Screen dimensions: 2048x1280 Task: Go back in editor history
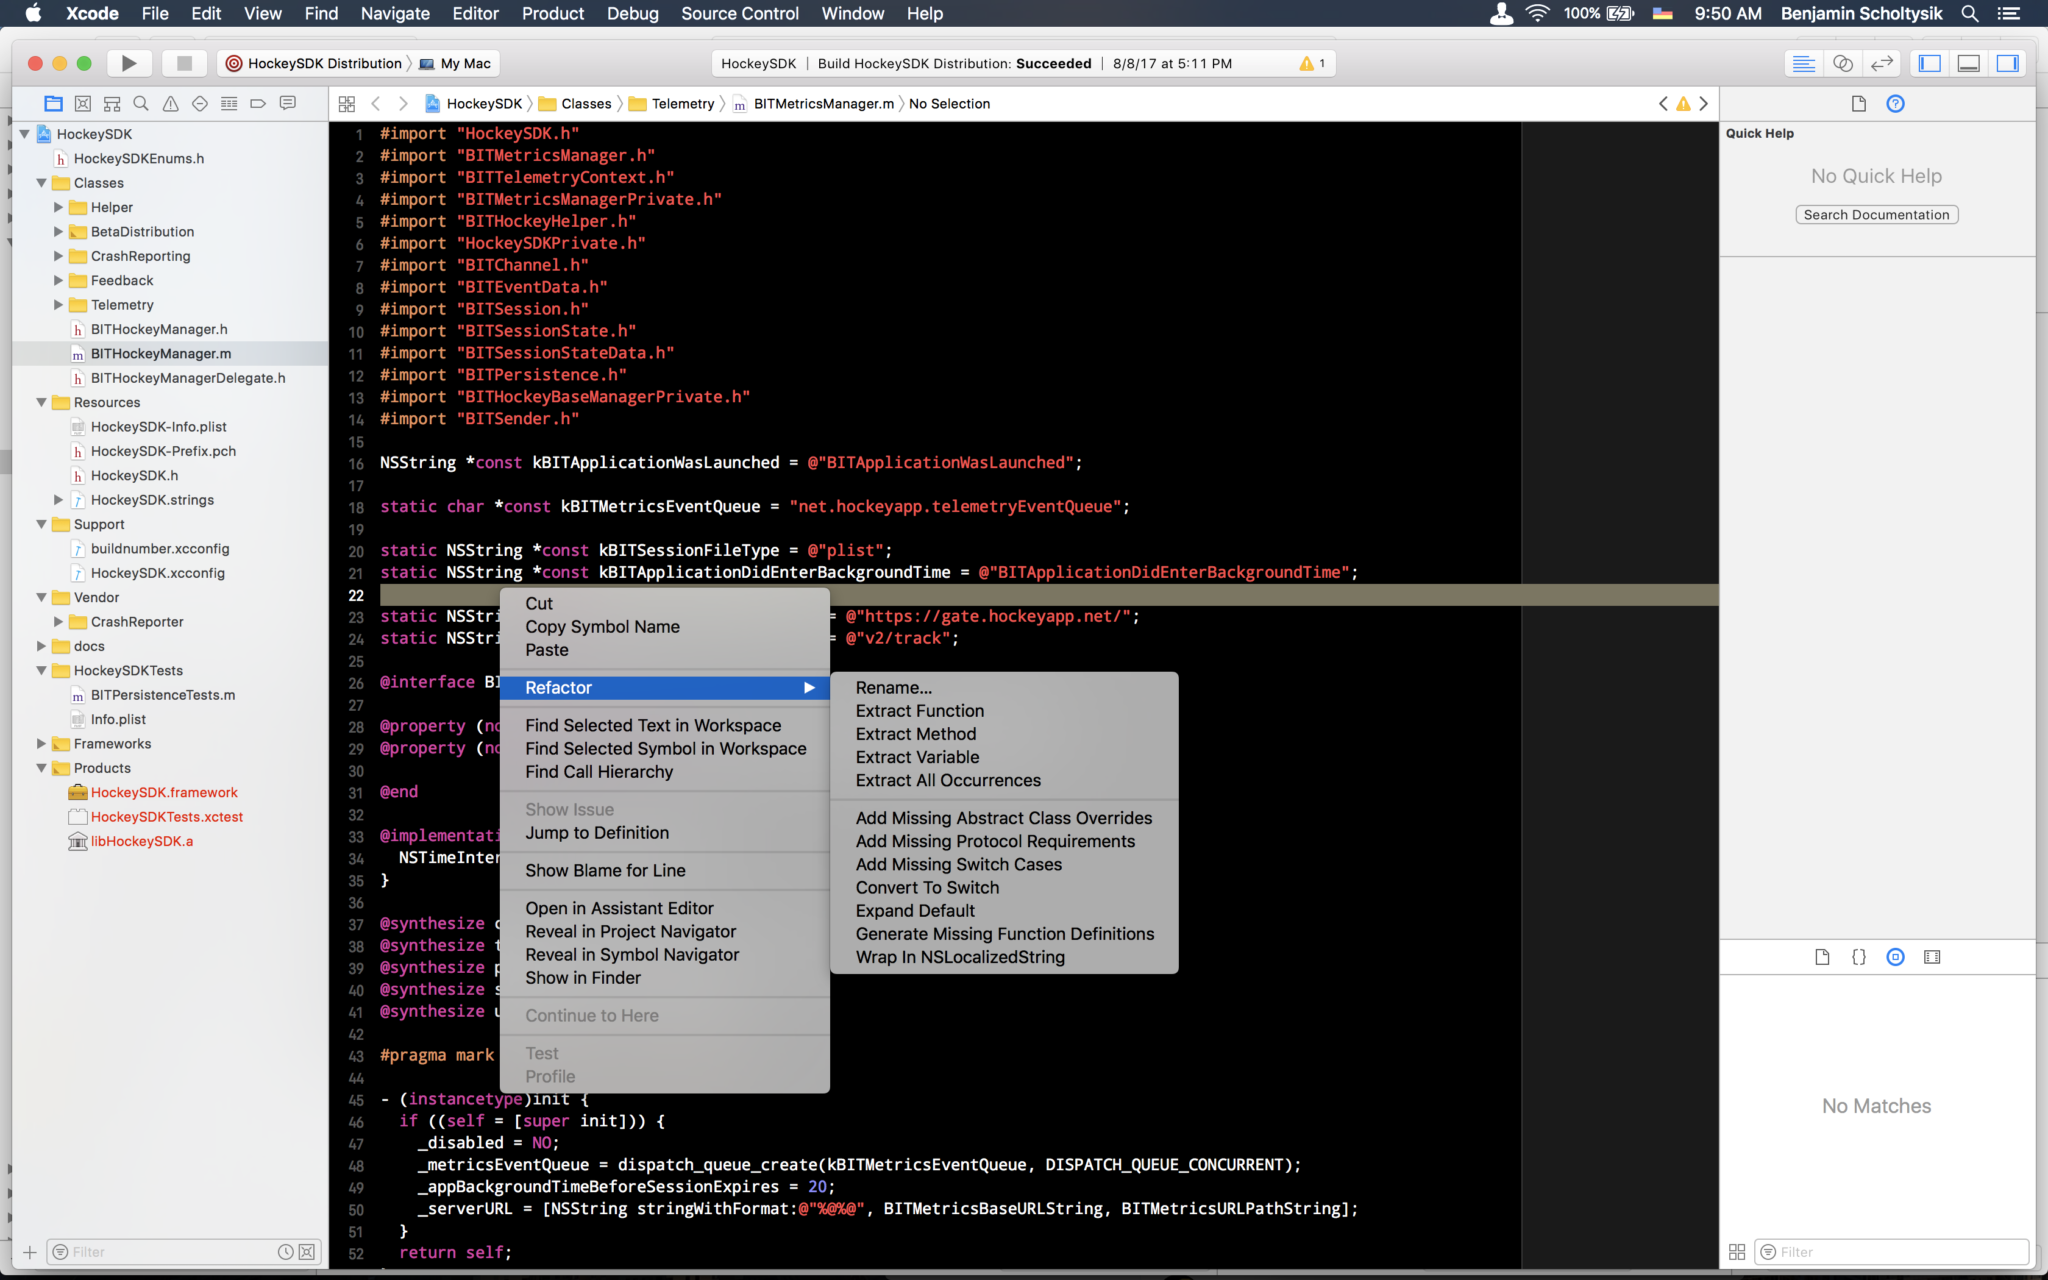coord(376,103)
